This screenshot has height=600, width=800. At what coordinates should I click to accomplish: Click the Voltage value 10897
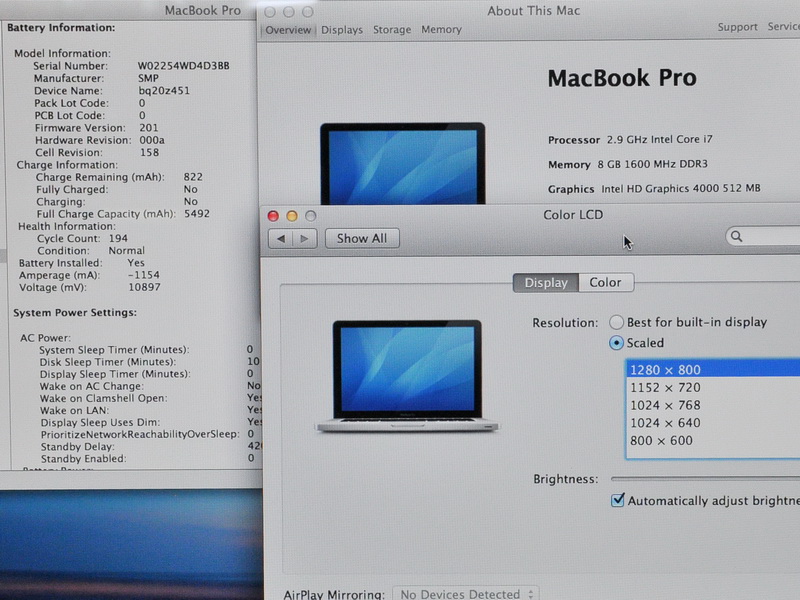144,287
